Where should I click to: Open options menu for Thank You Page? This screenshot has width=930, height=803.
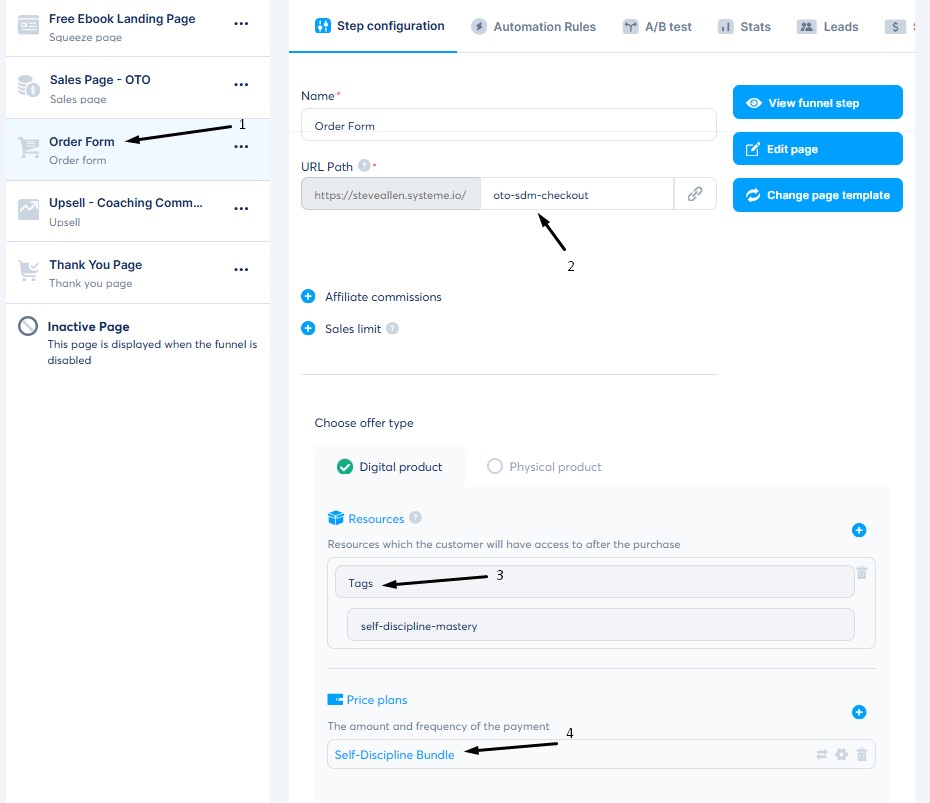[x=241, y=270]
